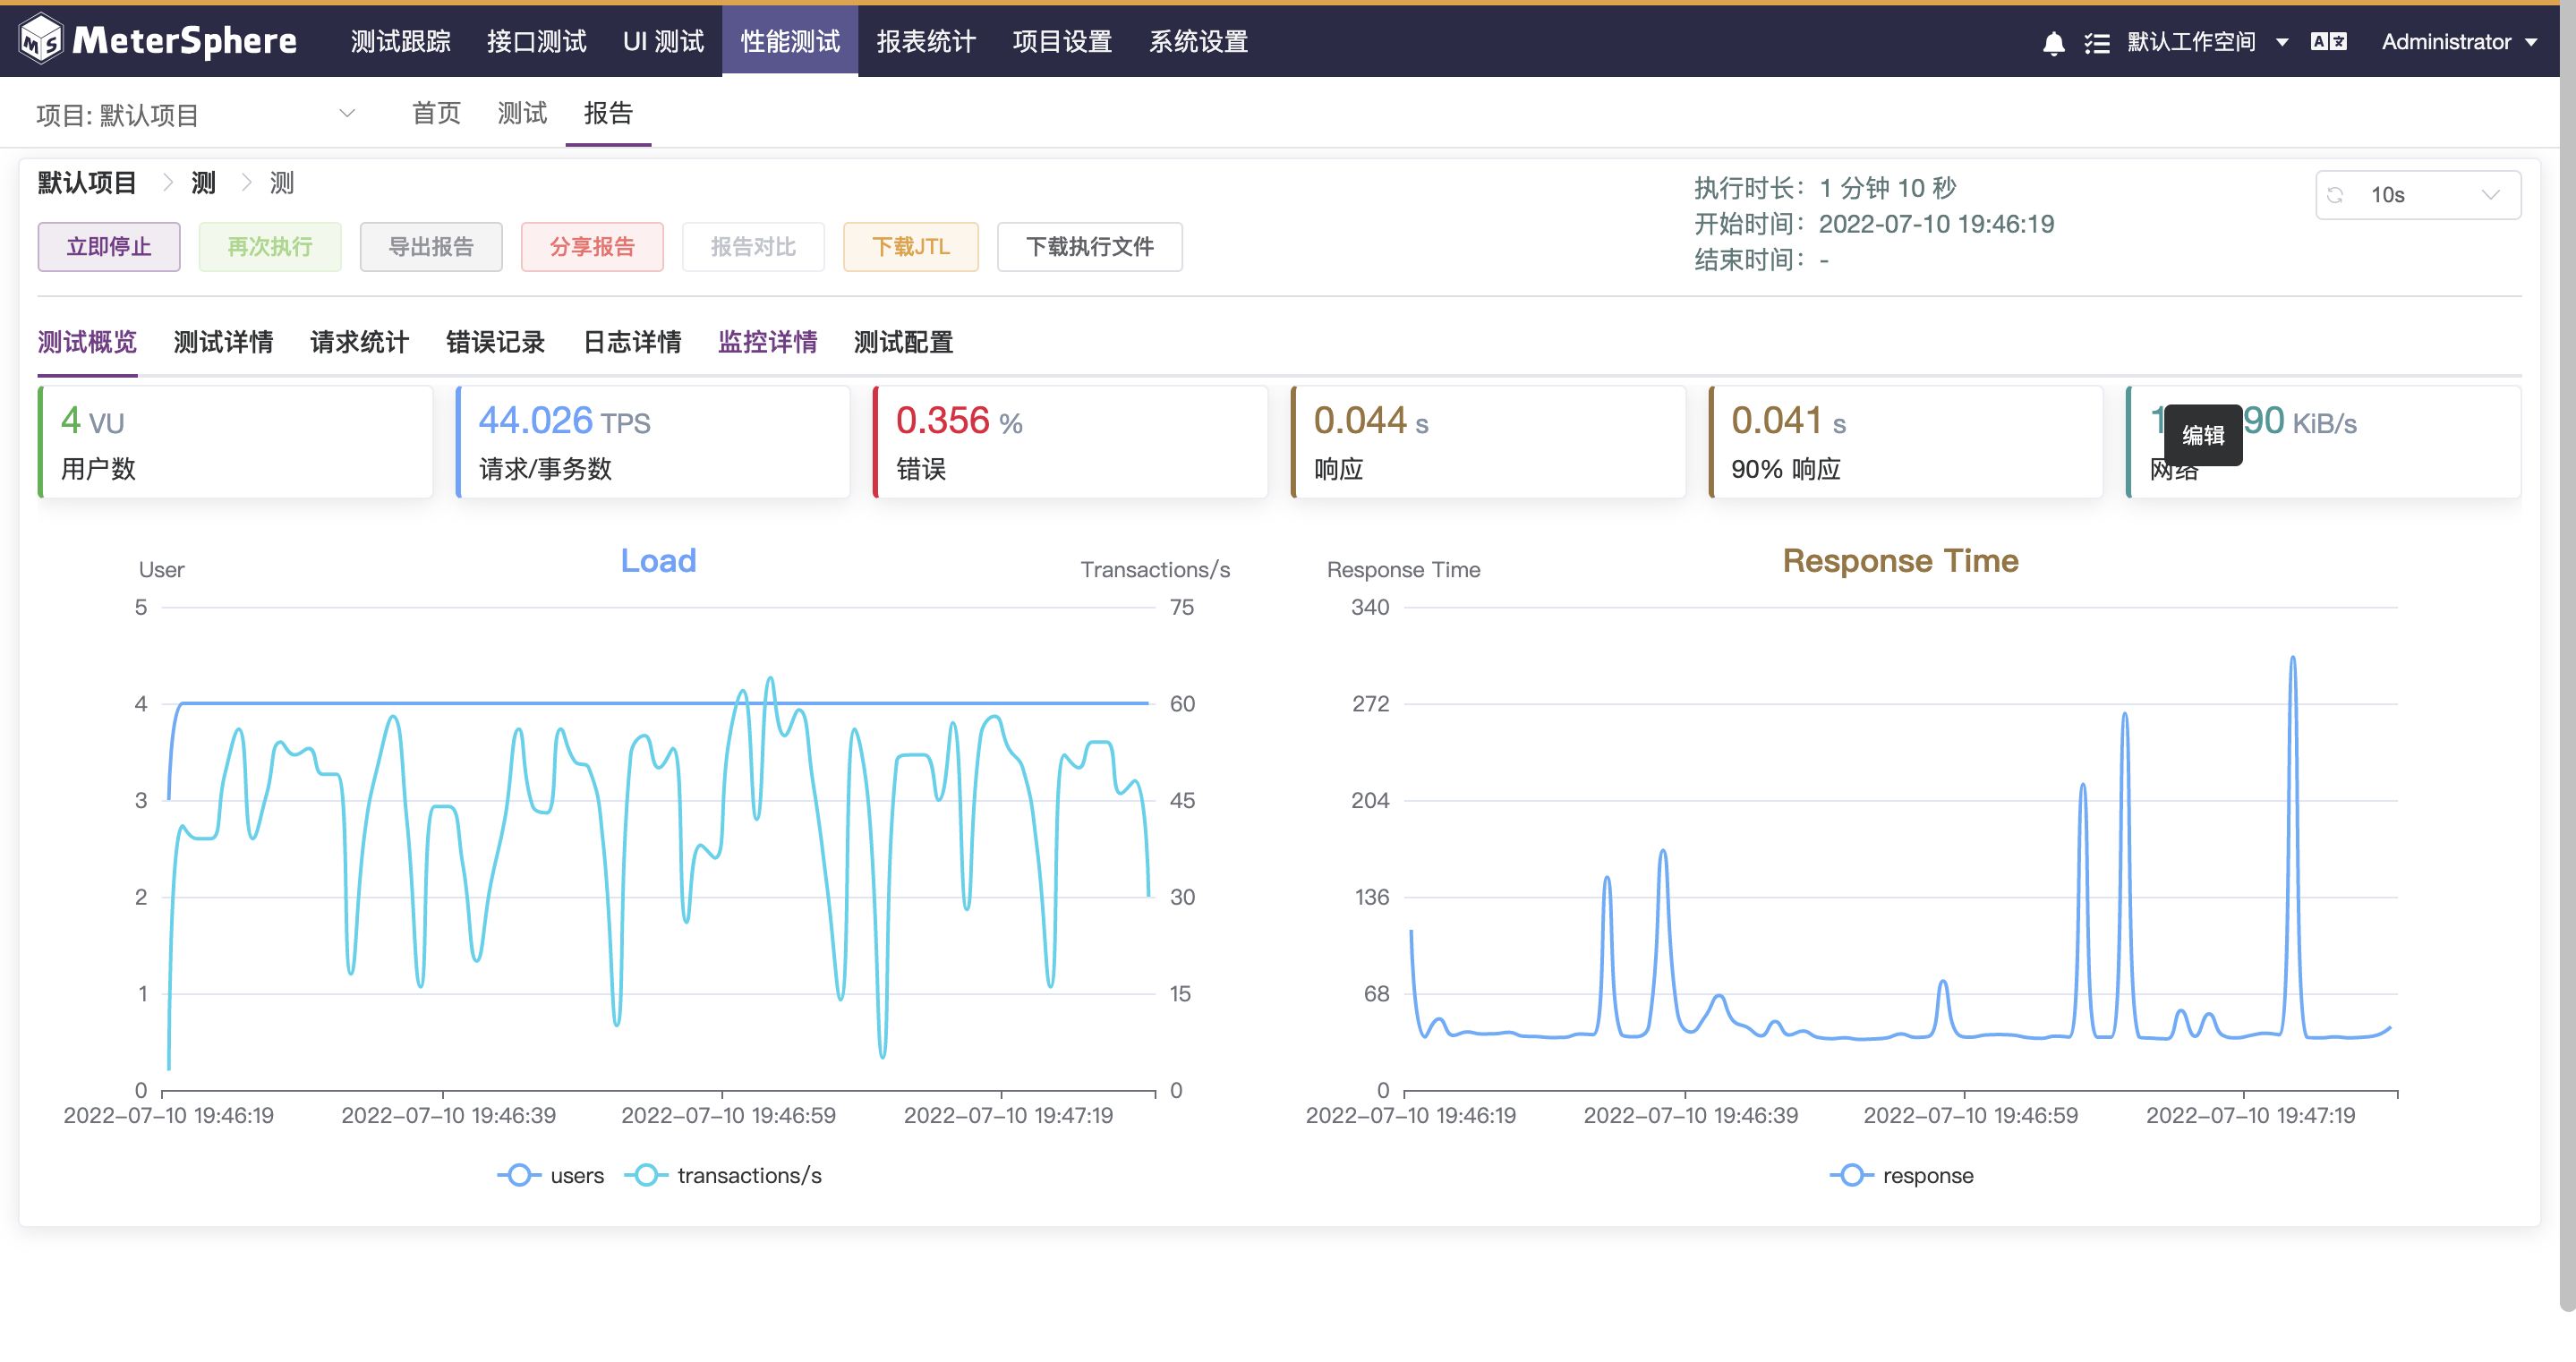Open the Administrator user menu
The width and height of the screenshot is (2576, 1362).
(x=2459, y=42)
